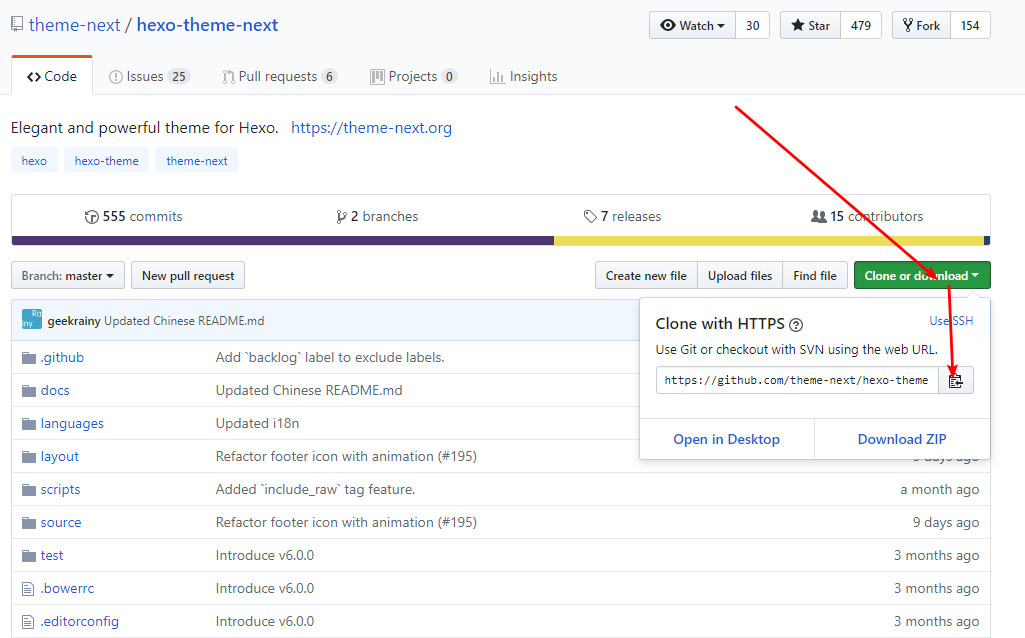The width and height of the screenshot is (1025, 638).
Task: Click the scripts folder icon
Action: 29,490
